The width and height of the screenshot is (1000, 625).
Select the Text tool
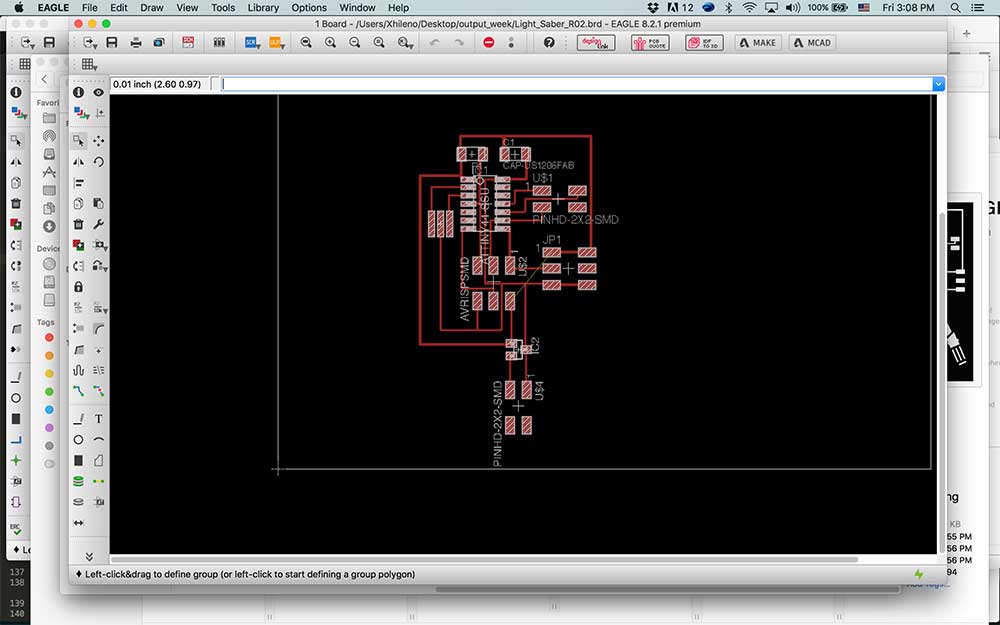tap(99, 419)
